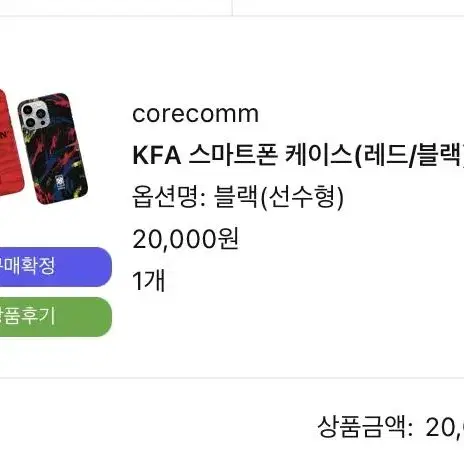Image resolution: width=464 pixels, height=464 pixels.
Task: Select the total amount beside 상품금액
Action: [x=445, y=427]
